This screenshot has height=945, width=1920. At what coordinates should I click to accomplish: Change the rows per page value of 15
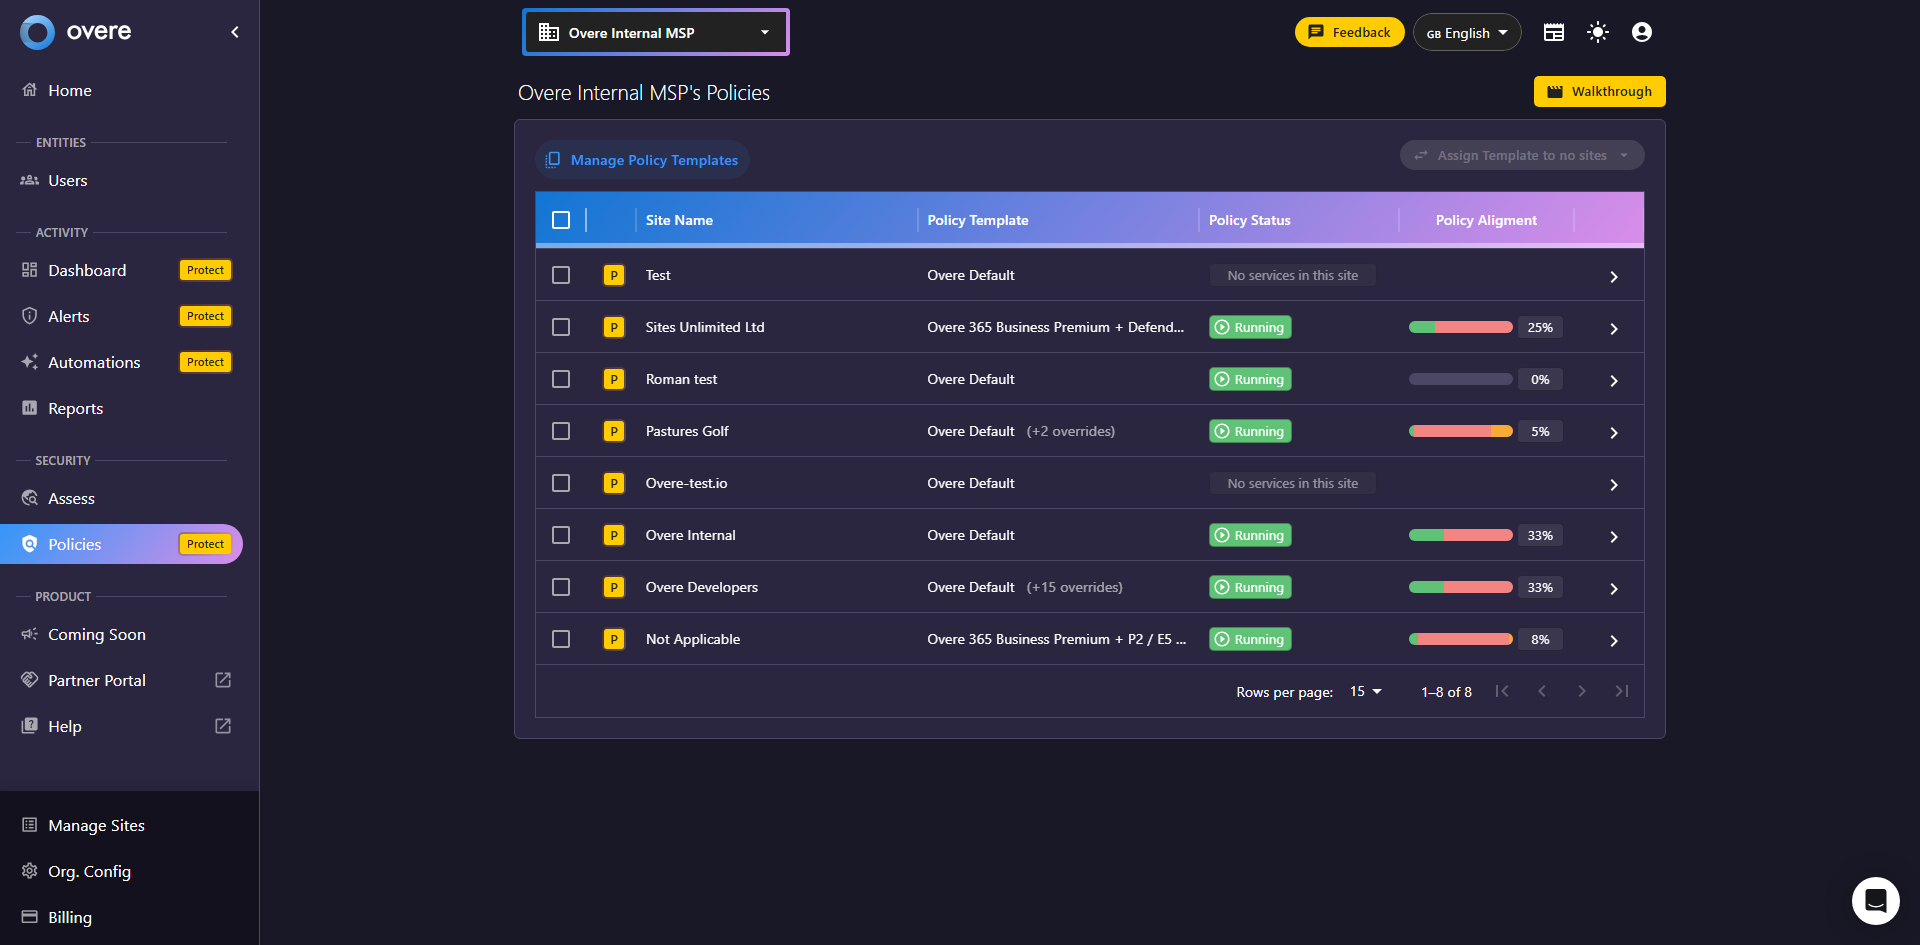click(x=1366, y=691)
